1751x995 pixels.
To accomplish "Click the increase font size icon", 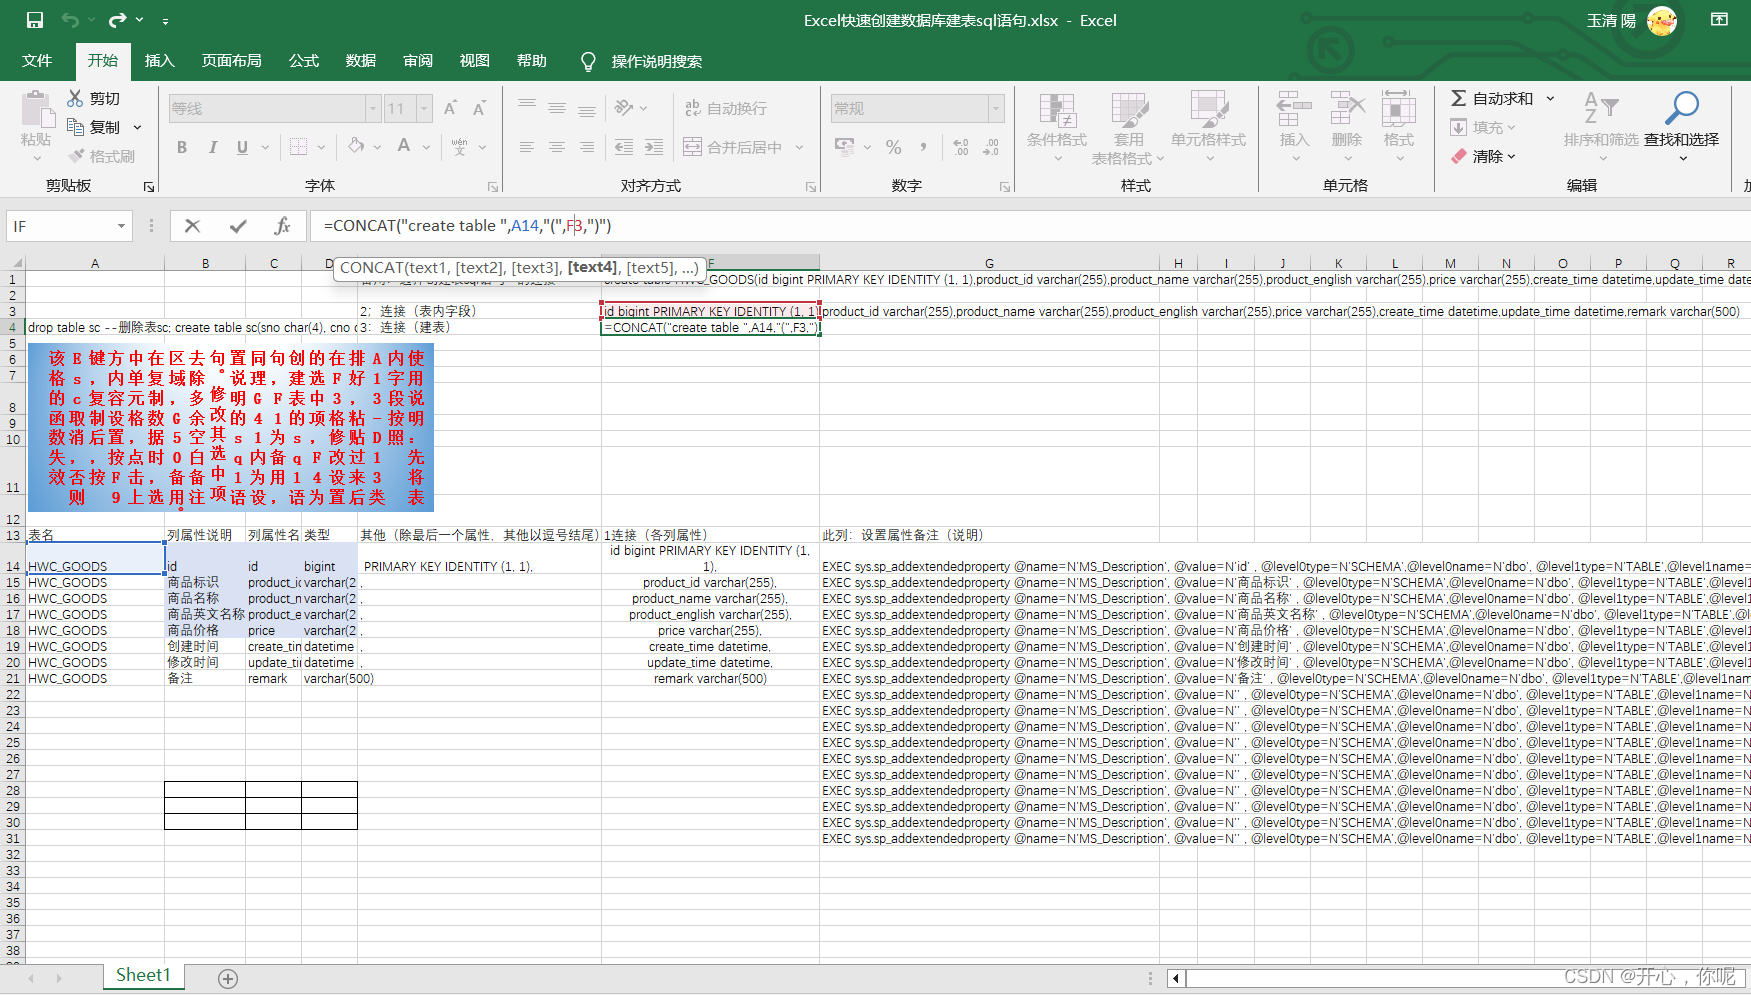I will coord(450,108).
